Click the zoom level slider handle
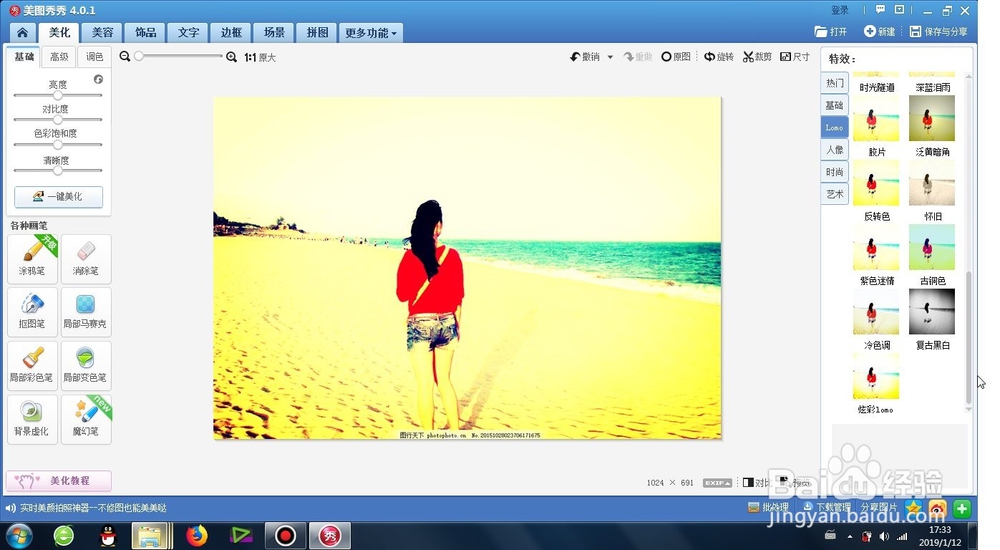The image size is (1000, 550). tap(138, 56)
